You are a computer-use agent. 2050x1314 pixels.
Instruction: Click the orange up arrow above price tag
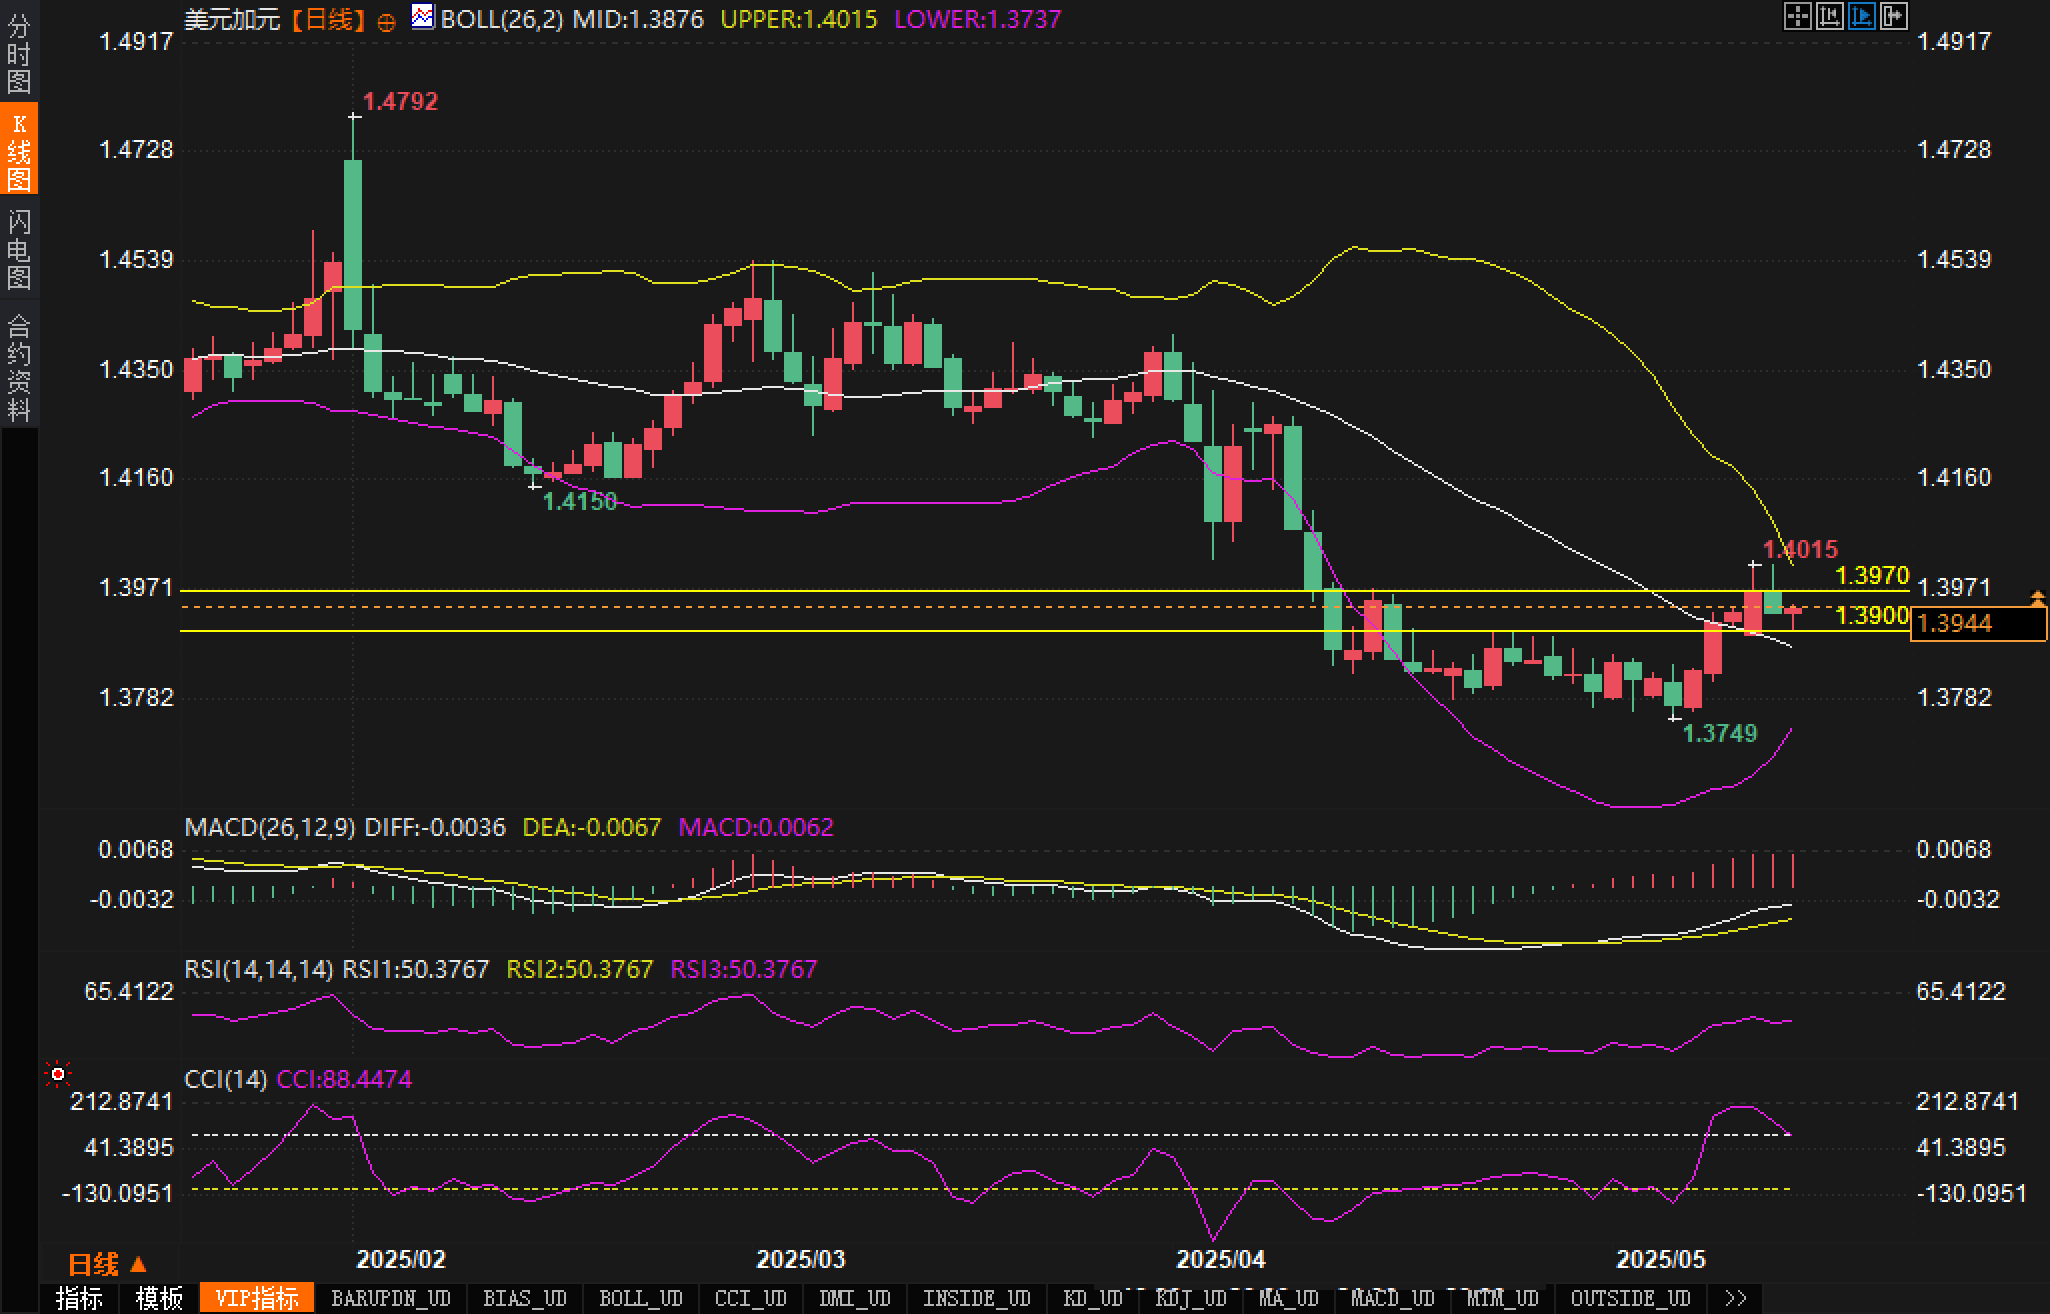tap(2037, 598)
